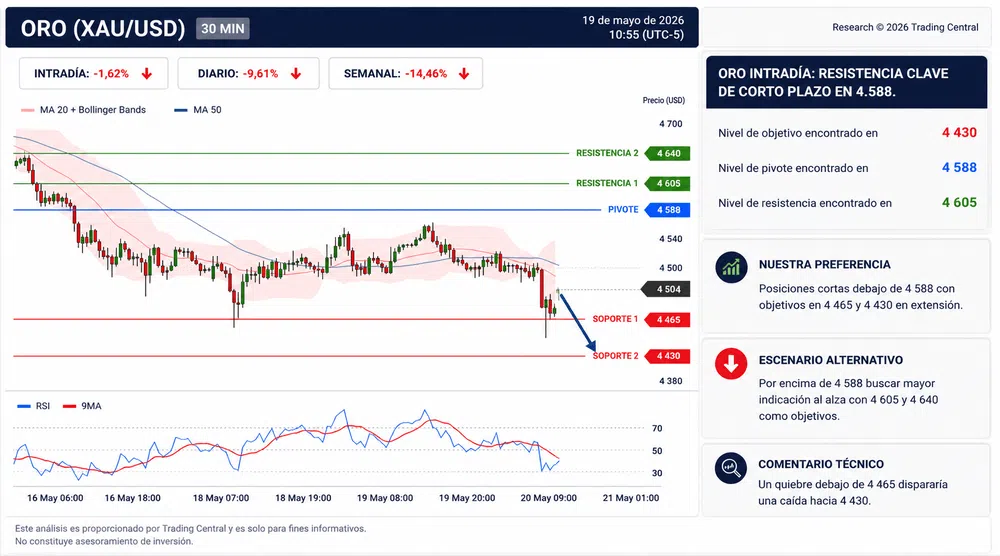Click the magnifier Comentario Técnico icon

(x=731, y=468)
